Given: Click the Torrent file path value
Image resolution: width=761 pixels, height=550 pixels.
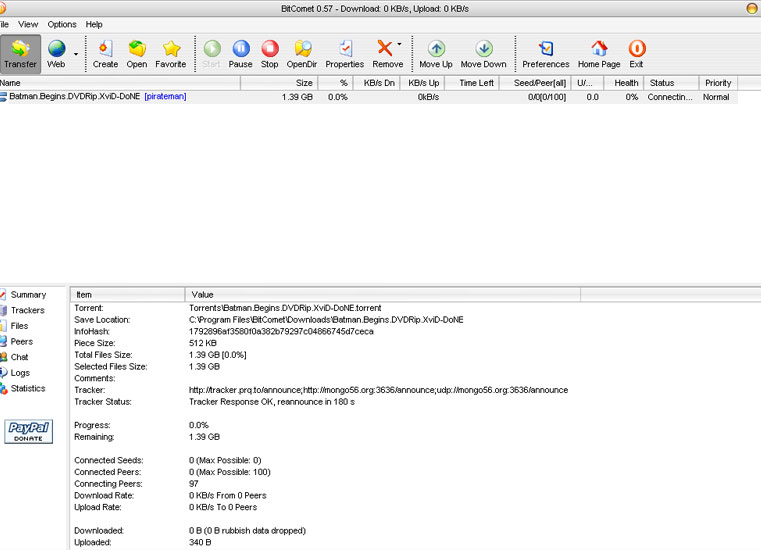Looking at the screenshot, I should [x=285, y=308].
